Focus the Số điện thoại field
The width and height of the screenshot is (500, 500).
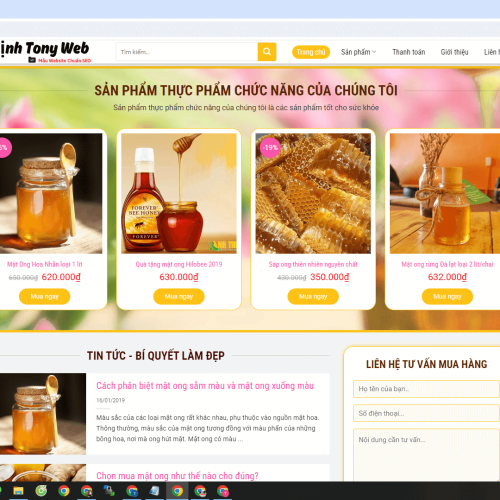point(426,413)
